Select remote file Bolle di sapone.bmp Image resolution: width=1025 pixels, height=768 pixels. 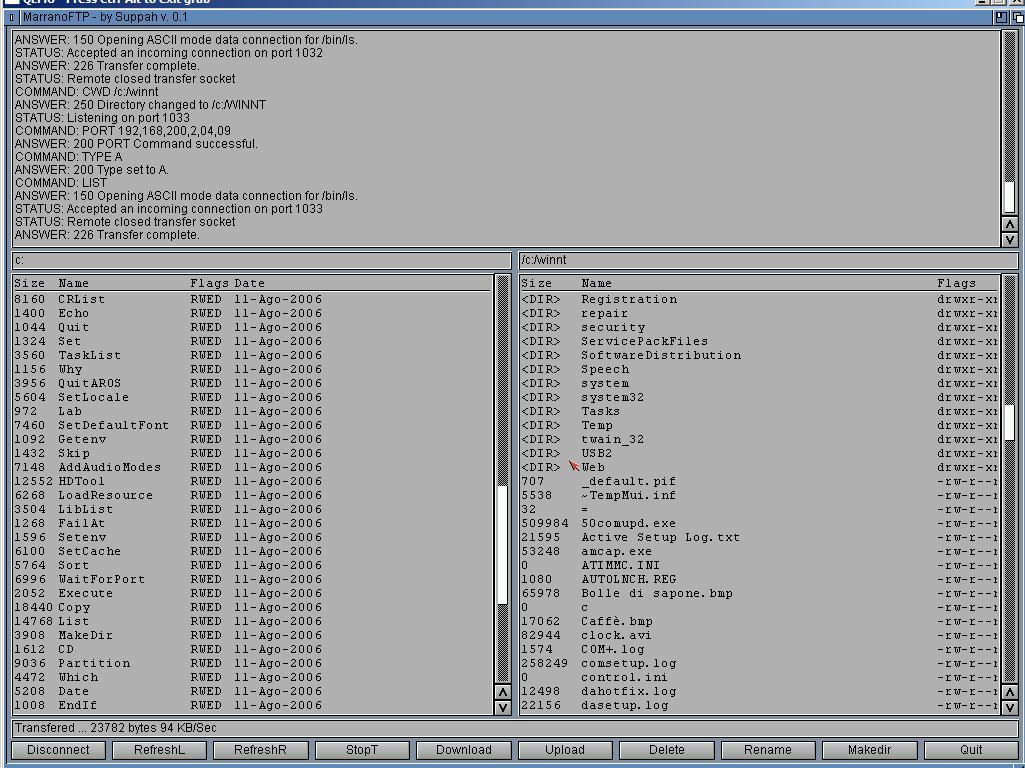[x=759, y=593]
